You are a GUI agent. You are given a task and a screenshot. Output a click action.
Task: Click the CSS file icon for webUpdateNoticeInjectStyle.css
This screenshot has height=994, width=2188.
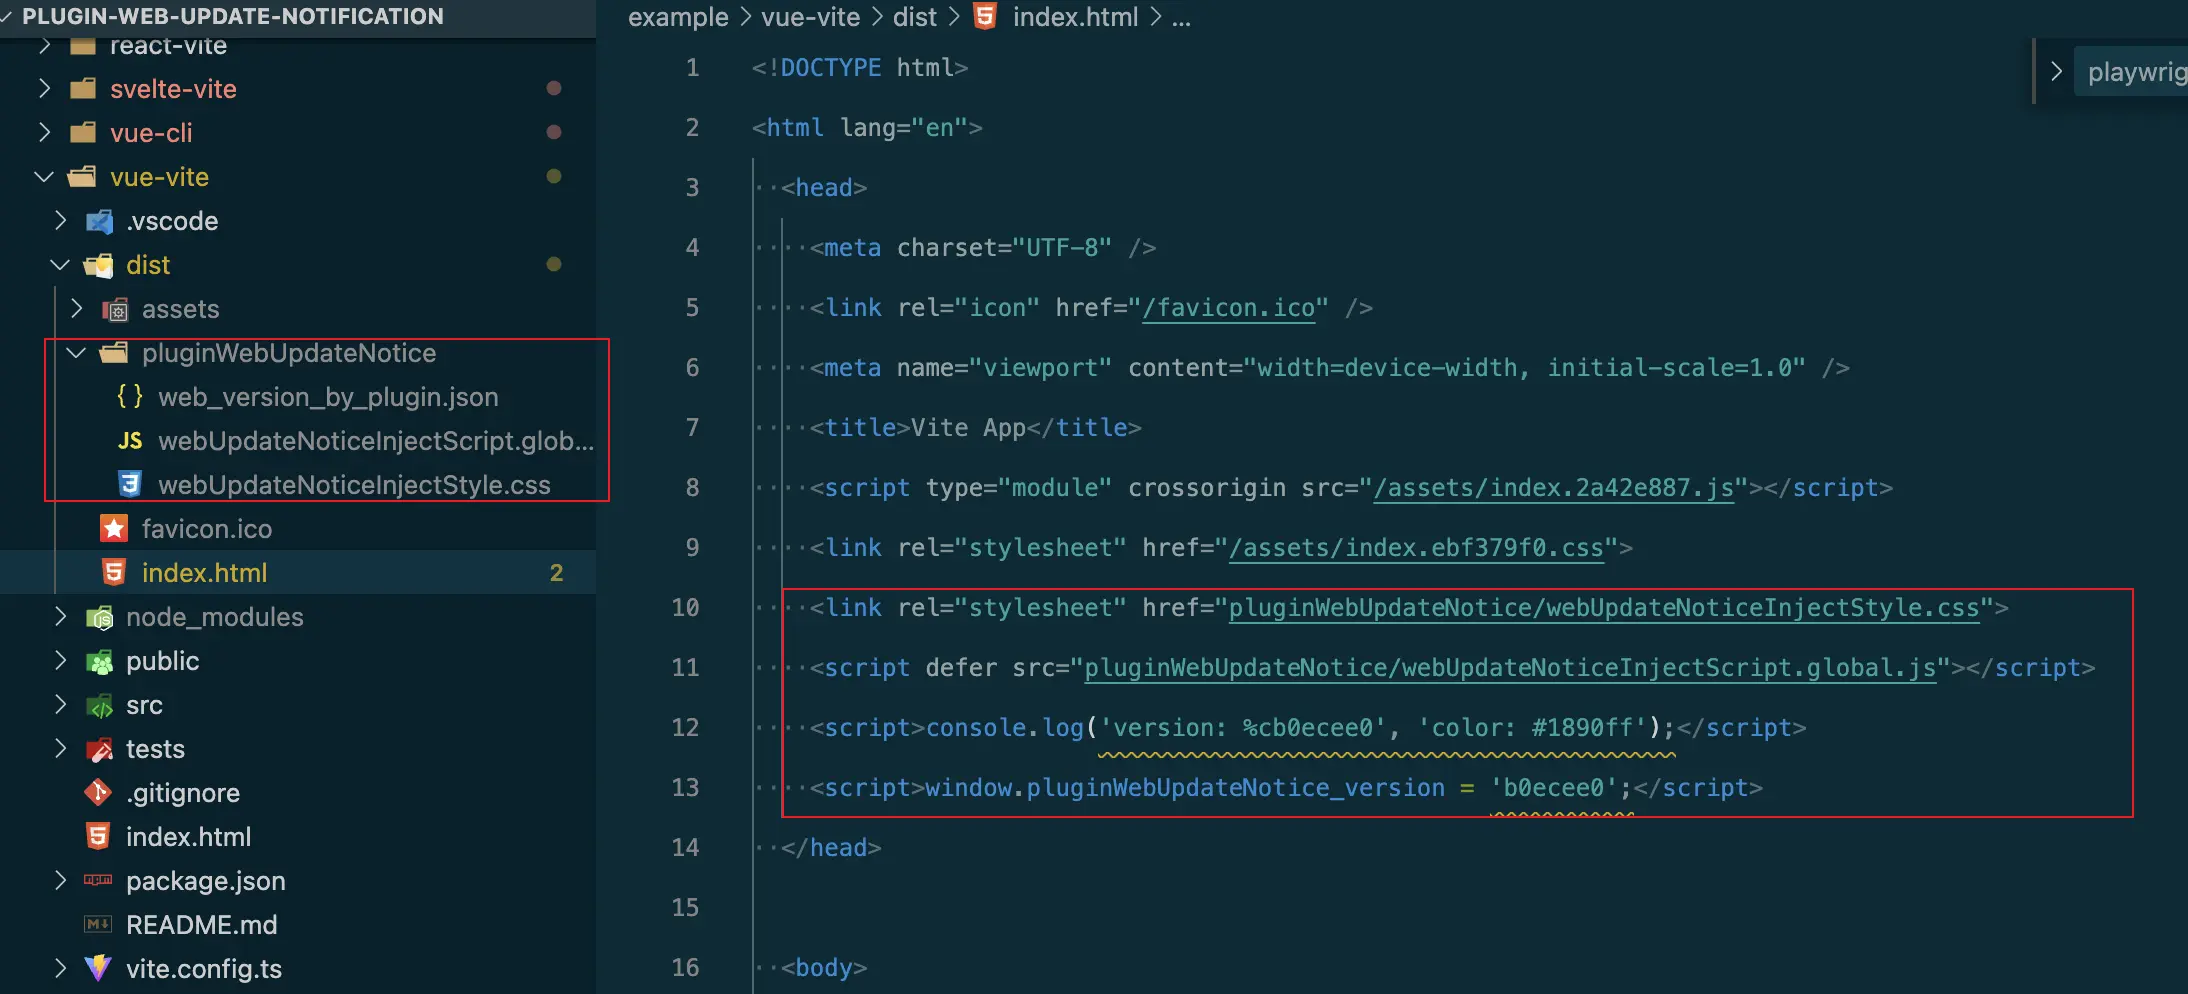tap(130, 485)
